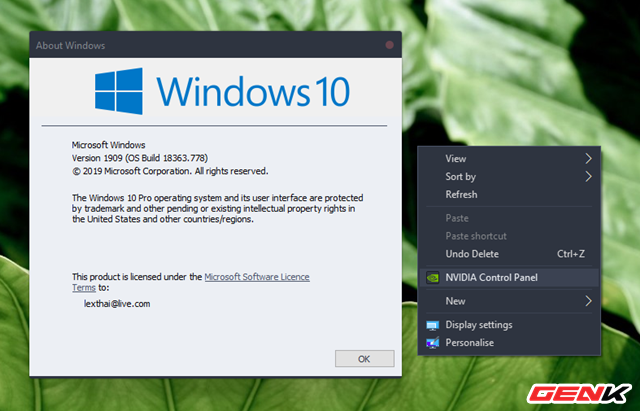The width and height of the screenshot is (640, 411).
Task: Click the Version 1909 build text line
Action: point(155,157)
